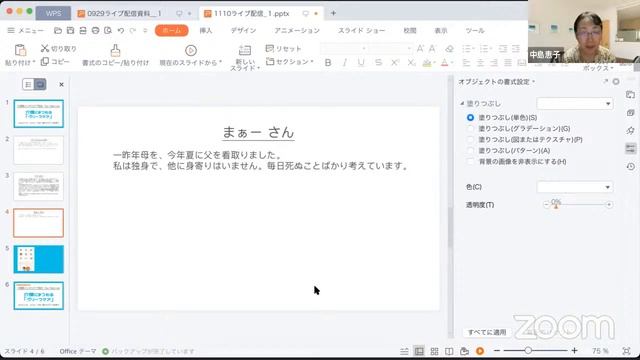Open the メニュー hamburger menu
This screenshot has height=360, width=640.
tap(26, 31)
